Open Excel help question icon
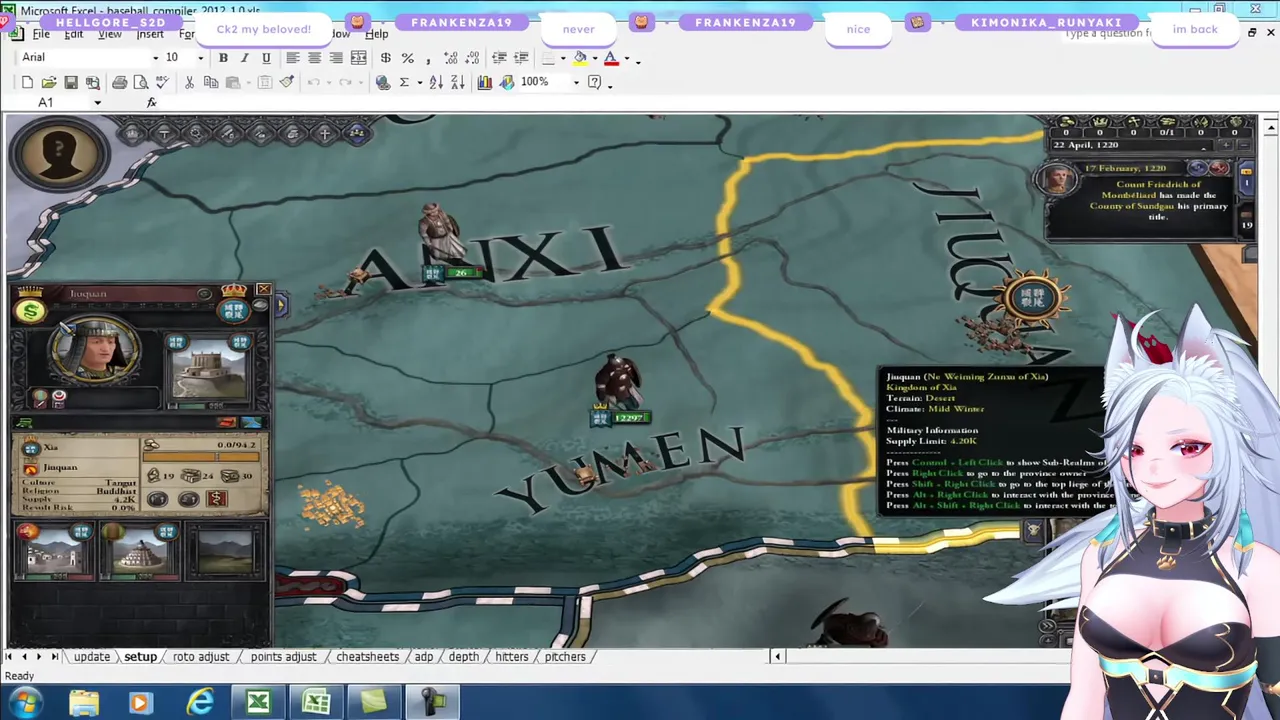 (594, 82)
